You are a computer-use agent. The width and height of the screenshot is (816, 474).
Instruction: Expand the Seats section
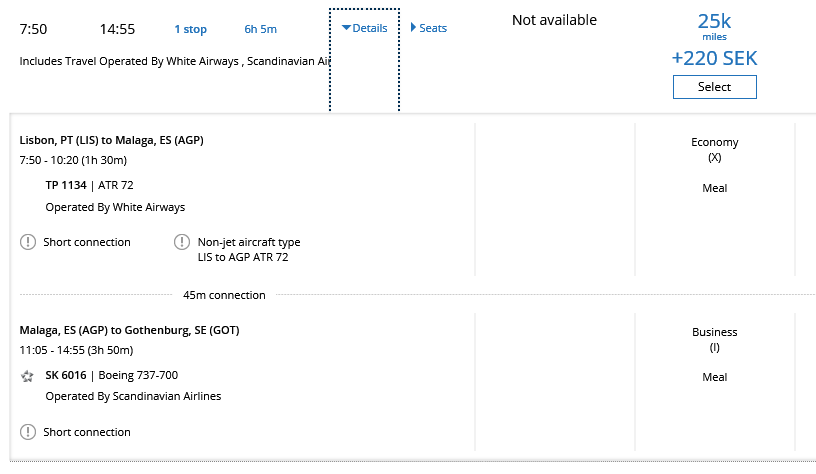tap(429, 28)
